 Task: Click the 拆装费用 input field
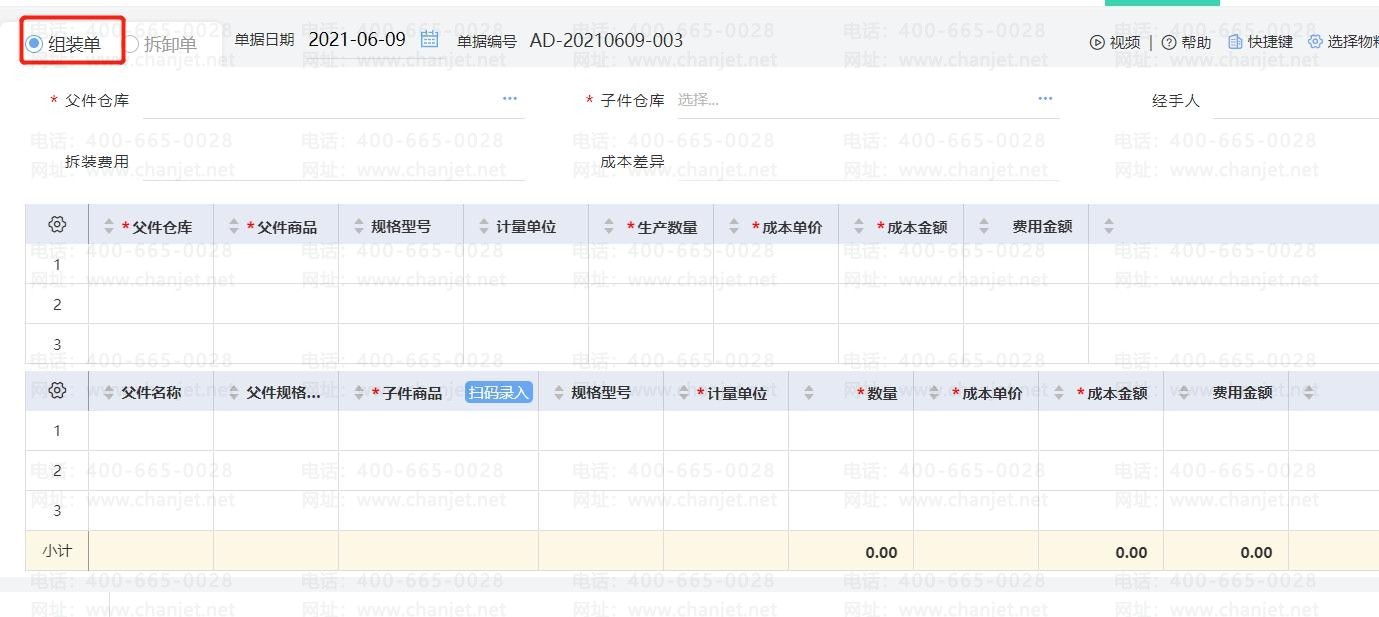(333, 162)
